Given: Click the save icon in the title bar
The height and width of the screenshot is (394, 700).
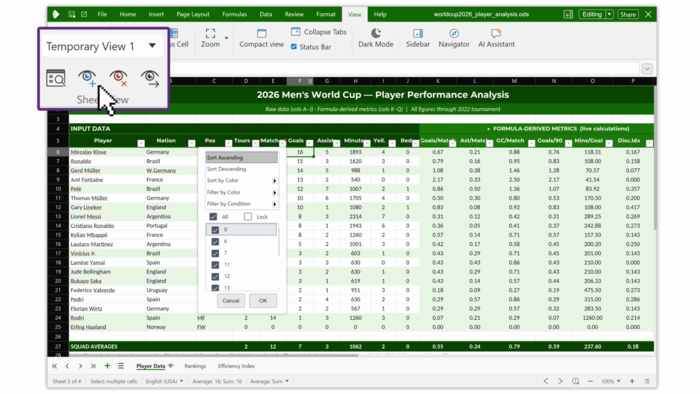Looking at the screenshot, I should (71, 14).
